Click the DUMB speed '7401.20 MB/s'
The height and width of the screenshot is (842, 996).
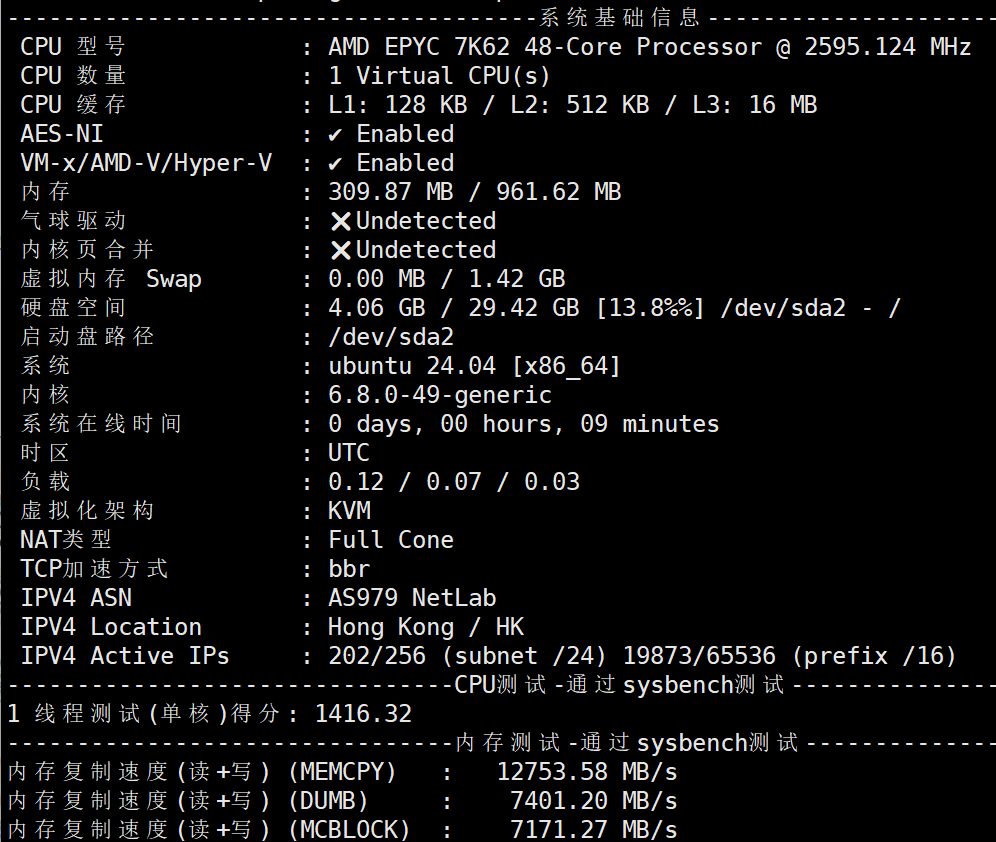pyautogui.click(x=594, y=801)
